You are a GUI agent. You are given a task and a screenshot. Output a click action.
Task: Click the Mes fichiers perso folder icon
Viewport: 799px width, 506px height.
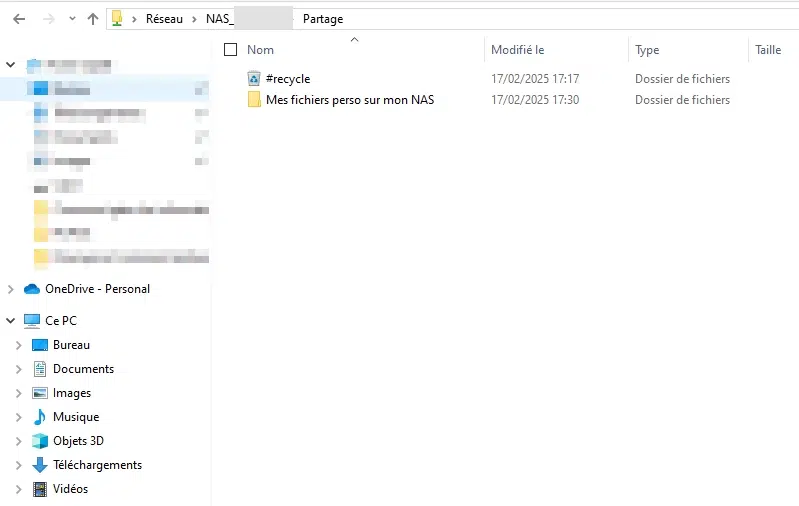(x=254, y=99)
